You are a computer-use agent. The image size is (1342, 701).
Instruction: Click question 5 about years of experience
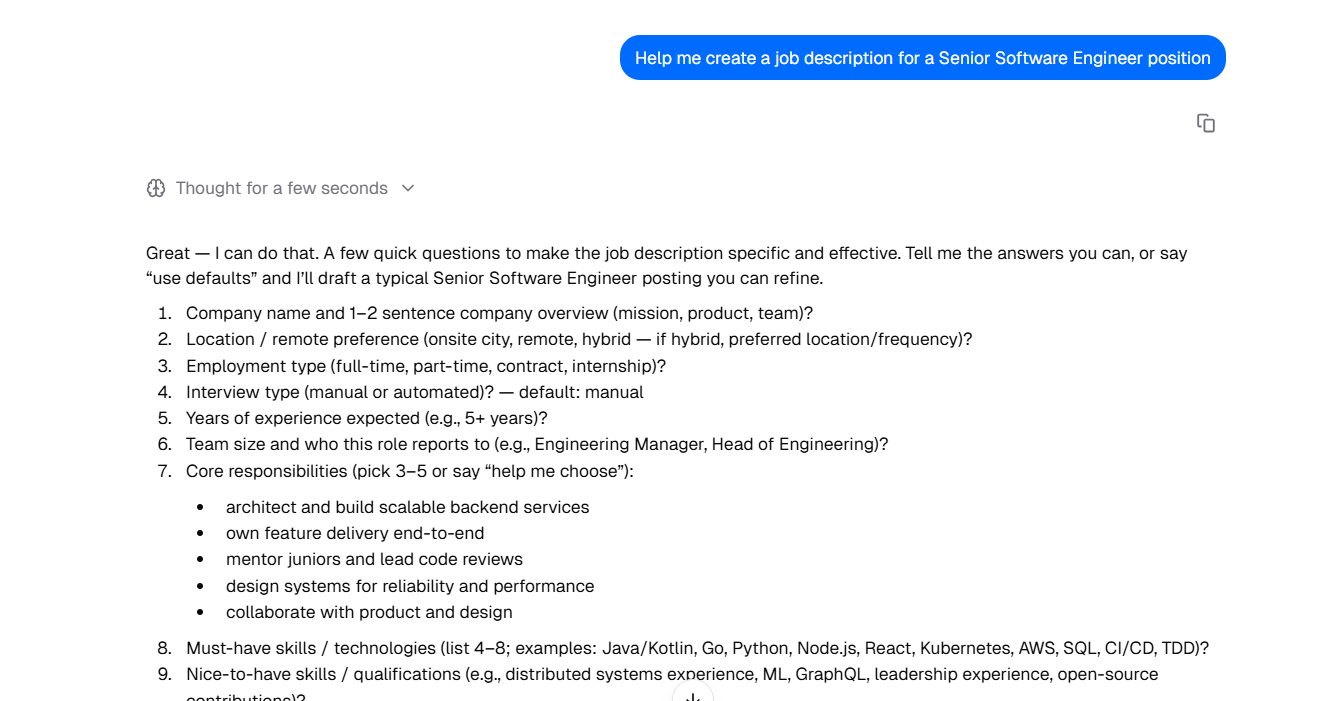tap(365, 418)
